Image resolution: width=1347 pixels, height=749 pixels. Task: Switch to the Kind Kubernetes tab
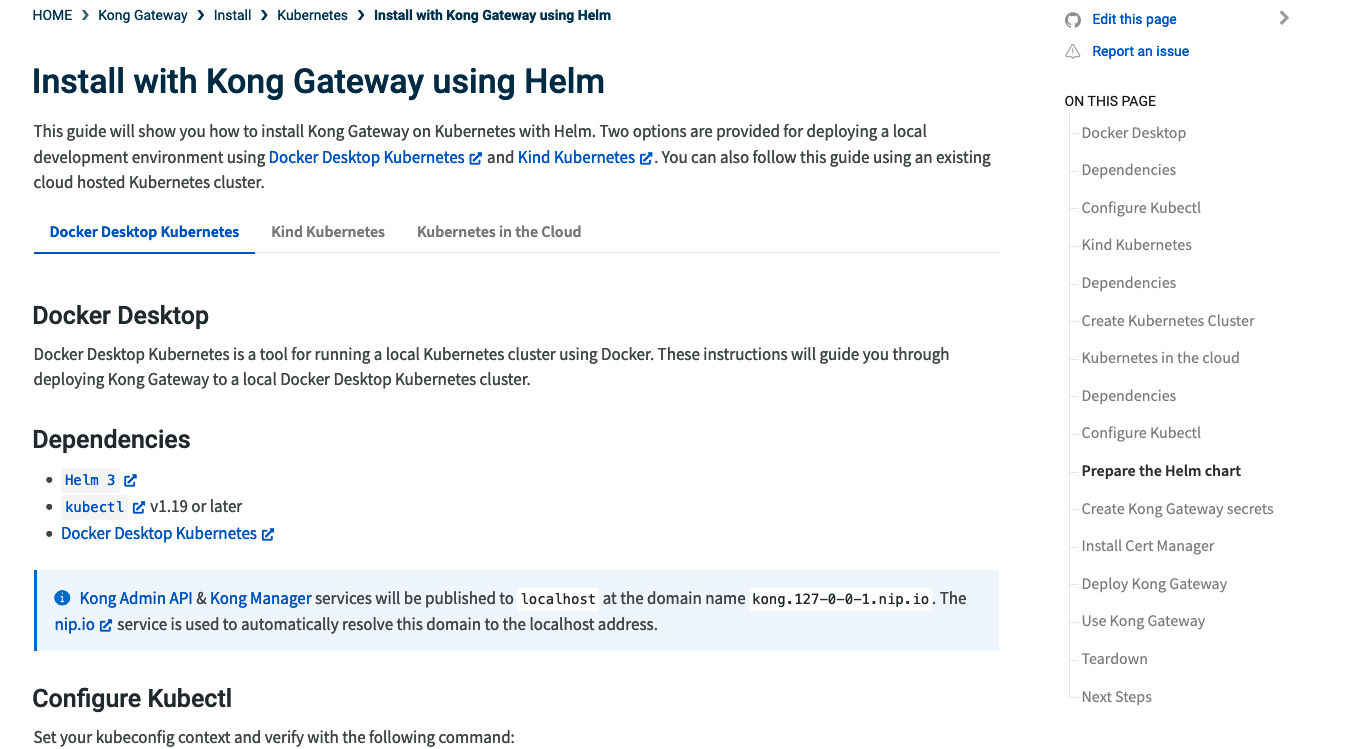328,231
